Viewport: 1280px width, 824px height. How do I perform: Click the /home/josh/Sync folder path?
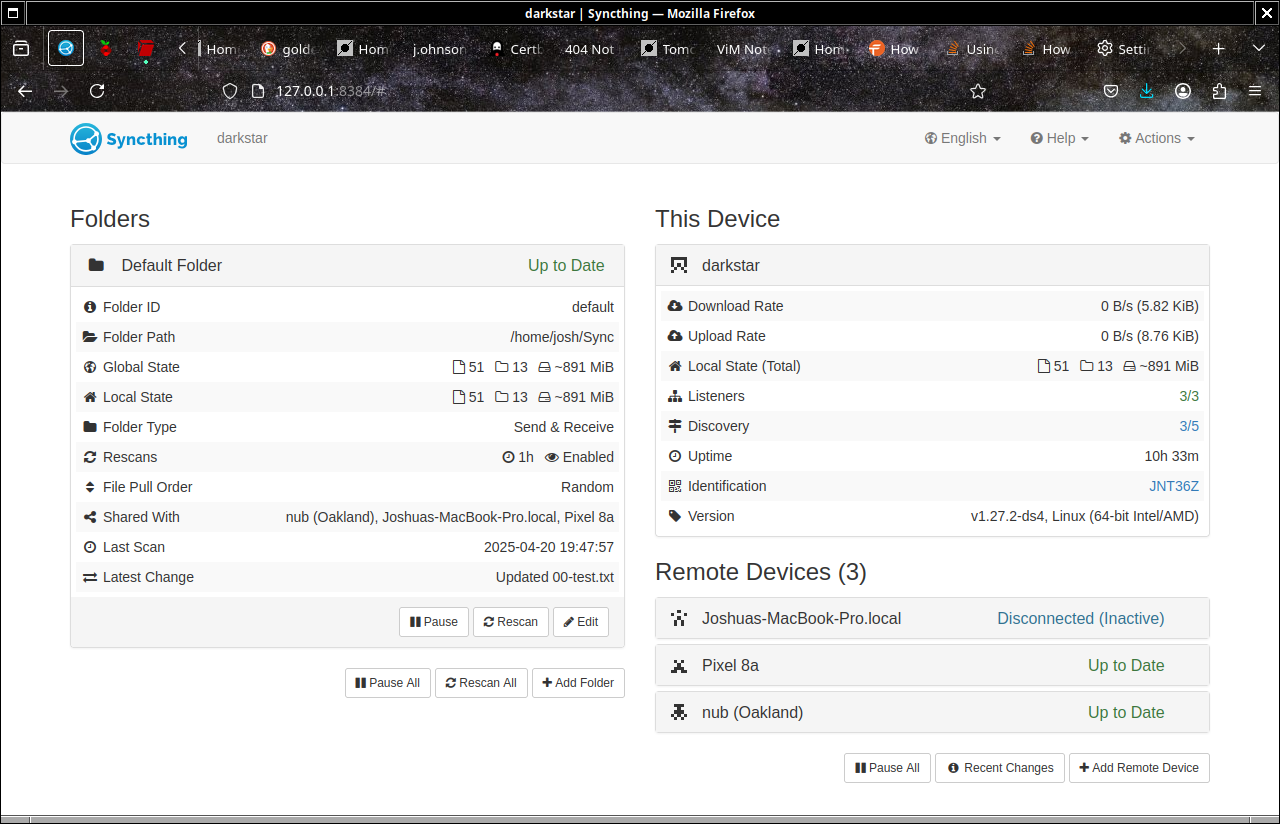[562, 337]
